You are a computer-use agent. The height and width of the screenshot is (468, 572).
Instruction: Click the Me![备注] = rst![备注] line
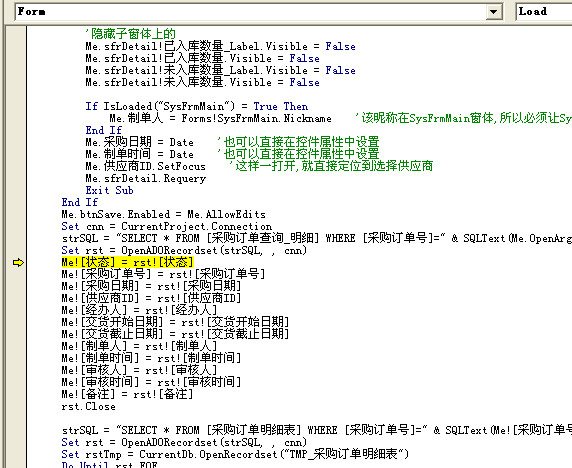click(127, 394)
